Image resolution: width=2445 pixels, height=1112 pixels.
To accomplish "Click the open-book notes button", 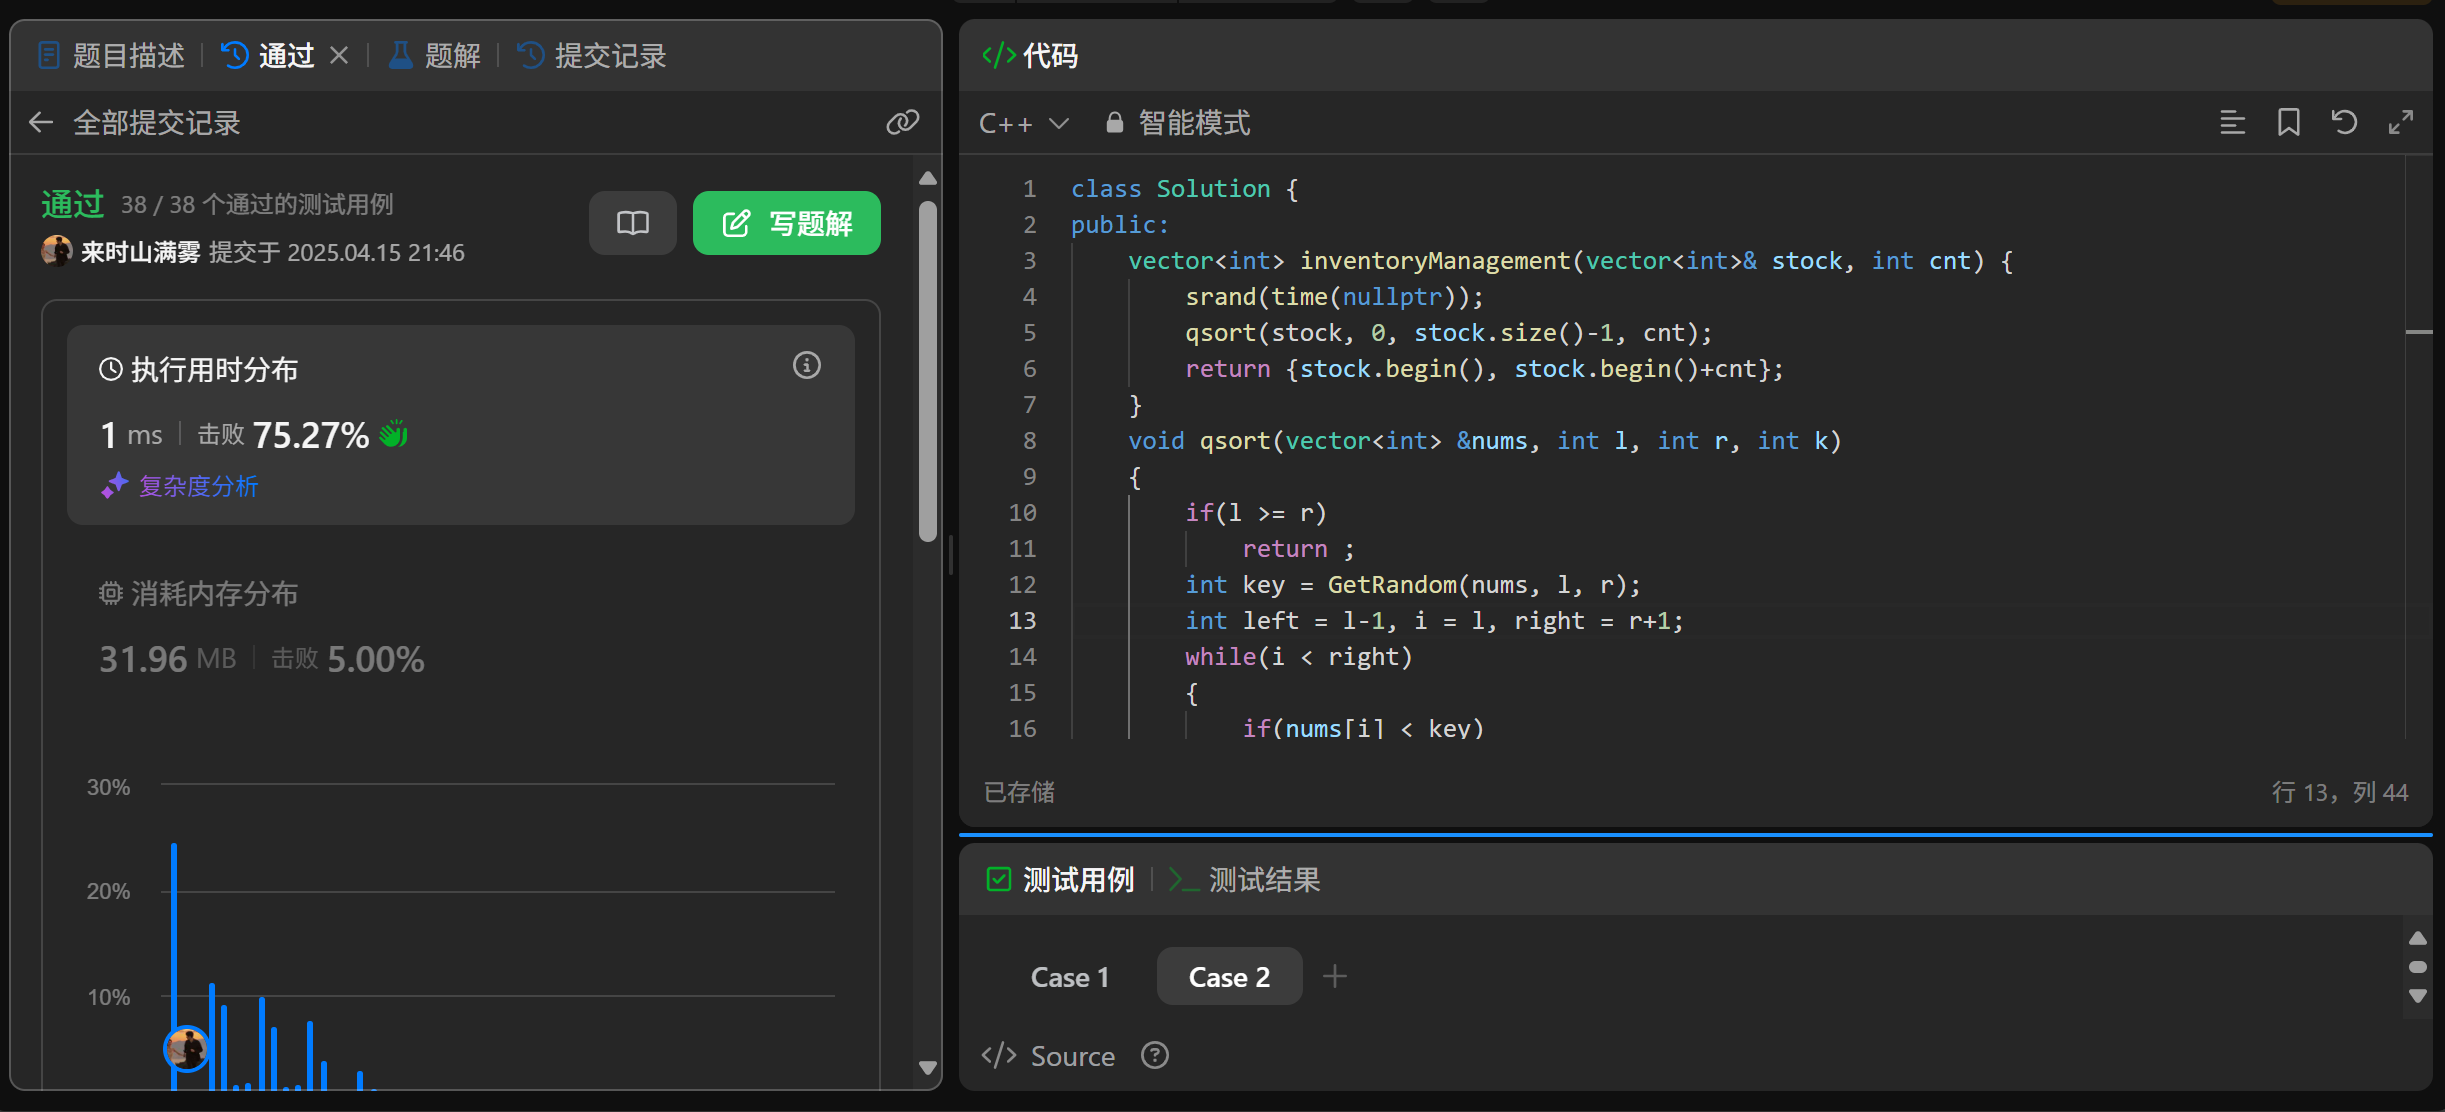I will pyautogui.click(x=632, y=223).
